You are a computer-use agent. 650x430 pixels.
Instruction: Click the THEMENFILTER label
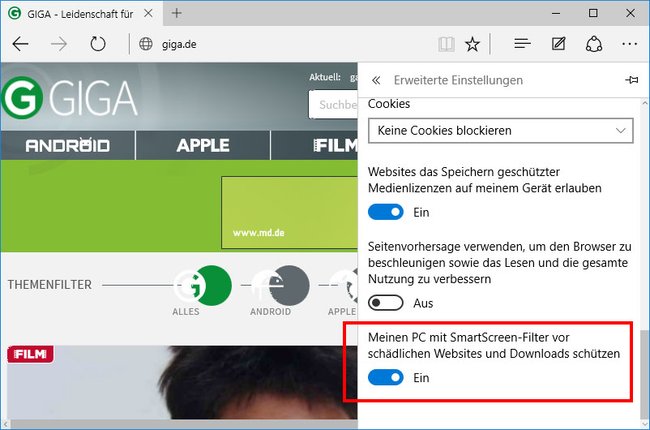[50, 285]
